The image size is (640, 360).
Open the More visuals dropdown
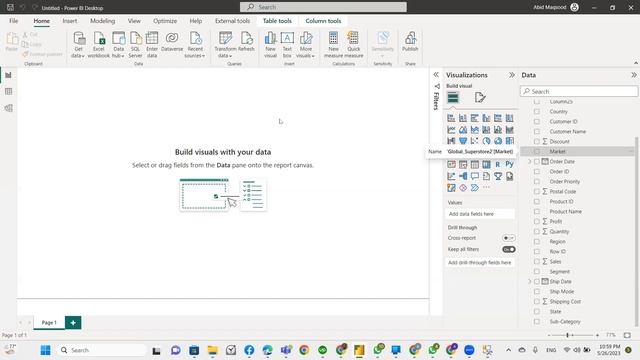pos(306,45)
